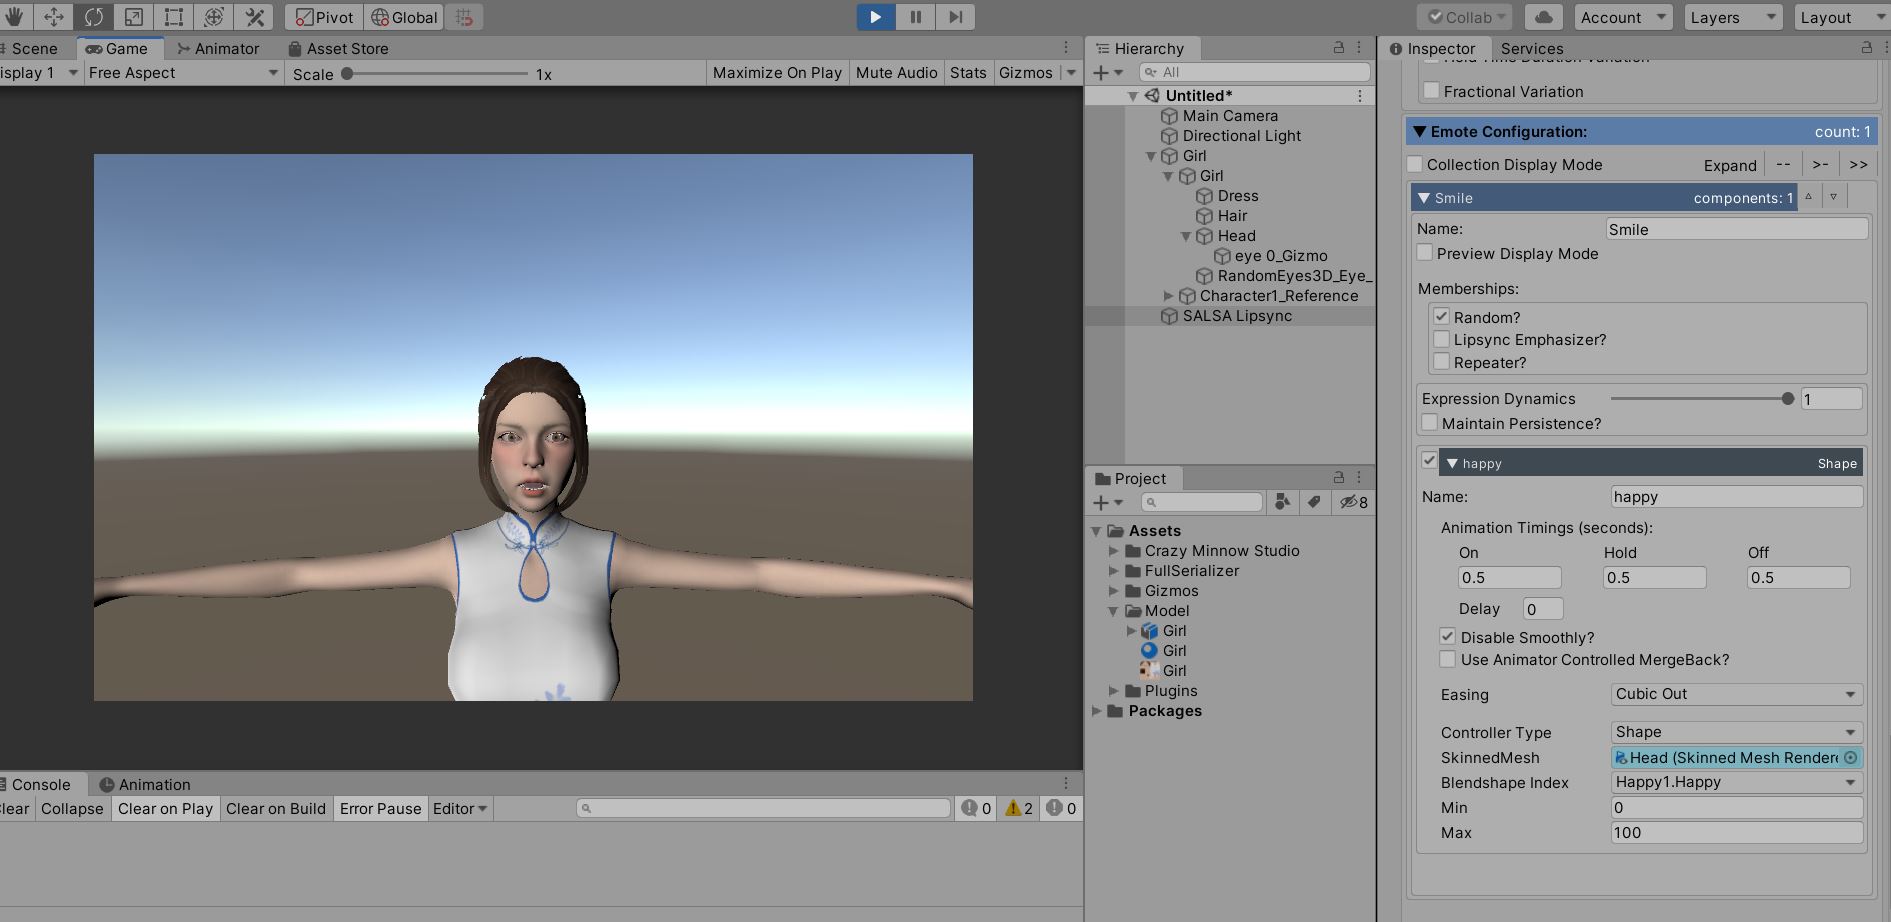1891x922 pixels.
Task: Open the Easing dropdown
Action: 1736,694
